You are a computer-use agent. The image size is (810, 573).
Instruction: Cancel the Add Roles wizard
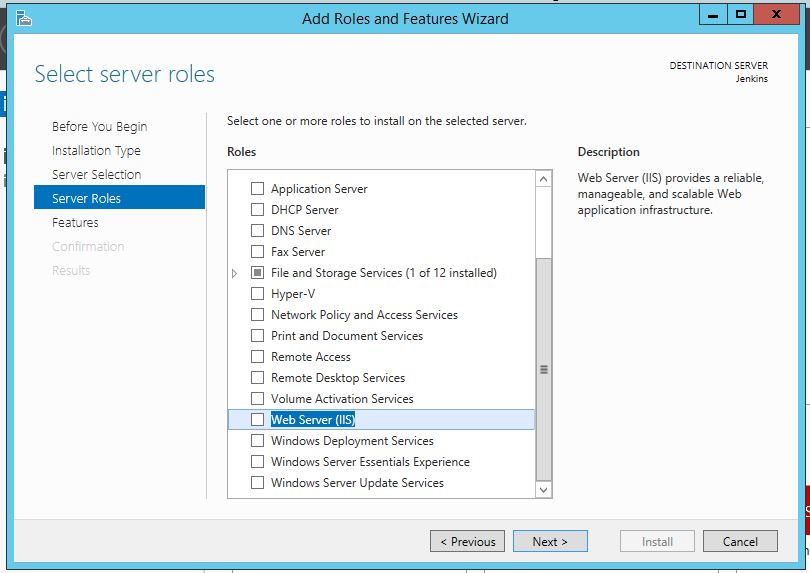click(740, 542)
